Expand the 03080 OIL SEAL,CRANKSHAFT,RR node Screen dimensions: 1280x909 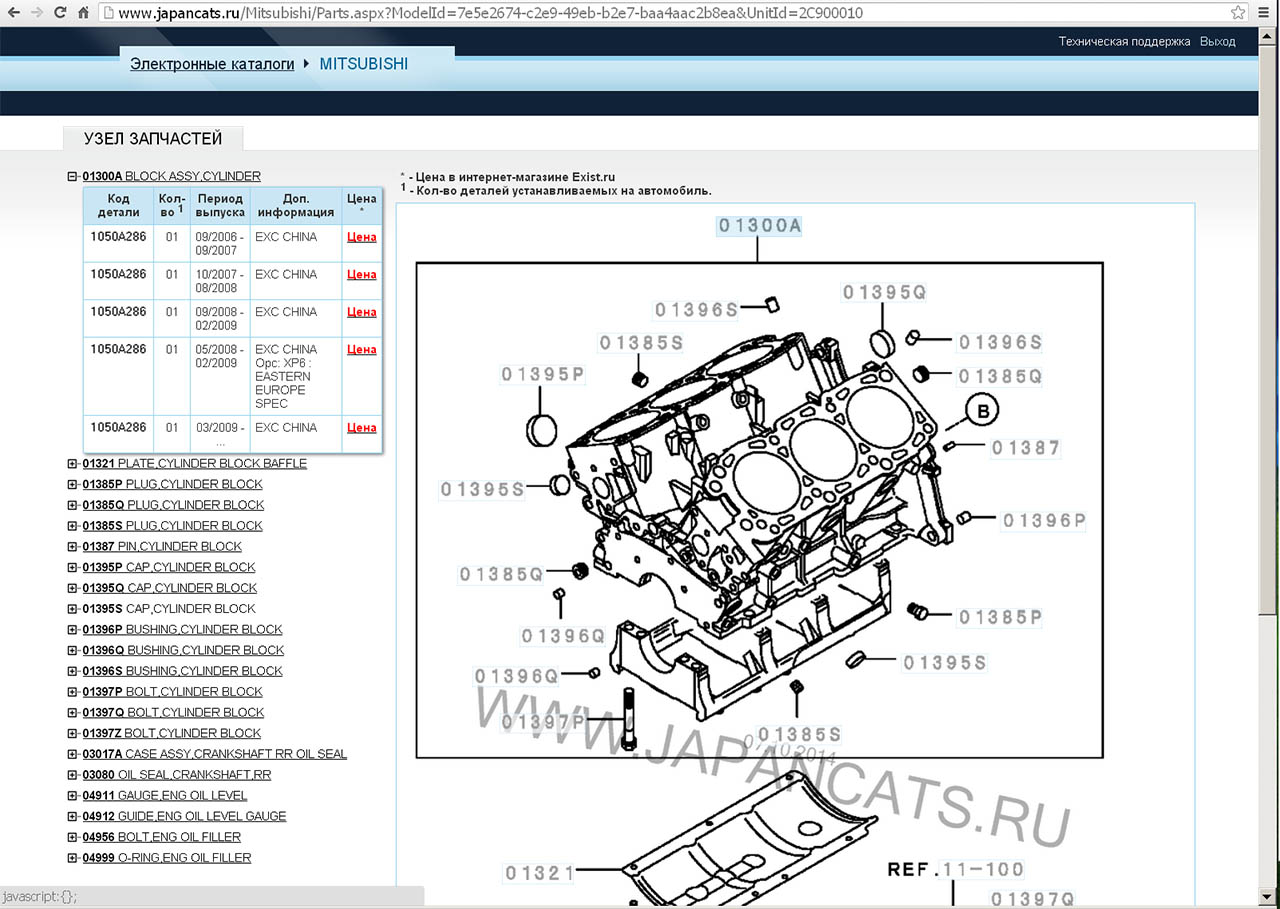tap(72, 775)
